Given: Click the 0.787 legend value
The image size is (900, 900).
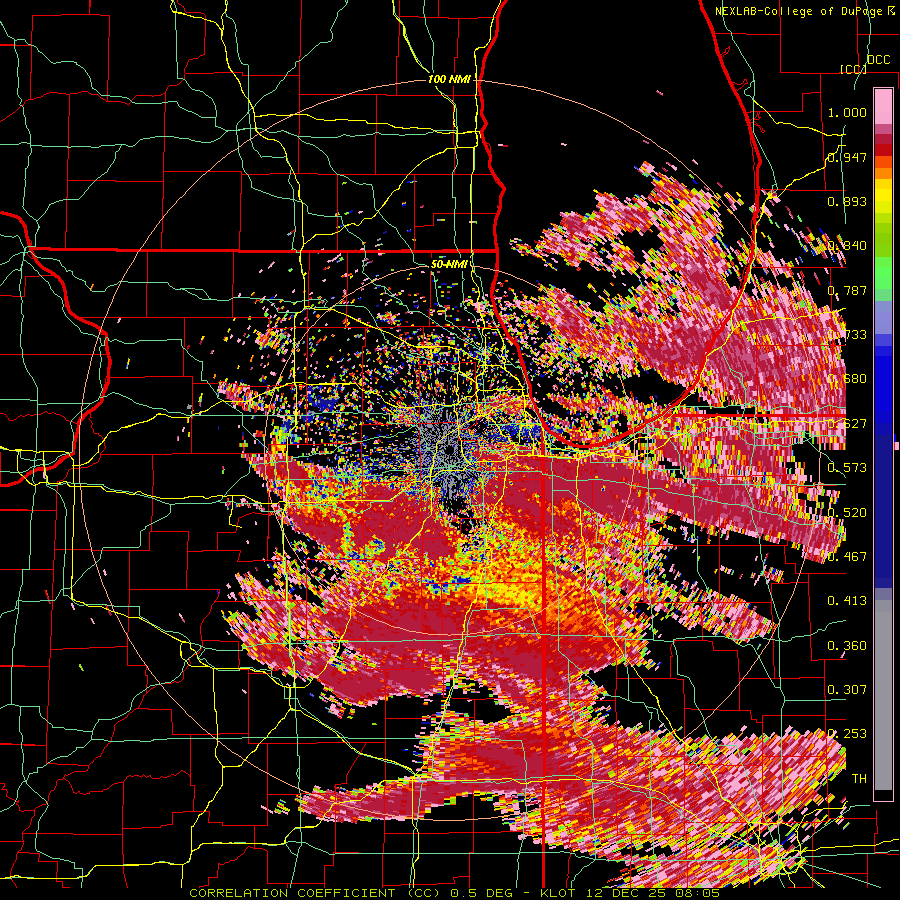Looking at the screenshot, I should pos(847,290).
